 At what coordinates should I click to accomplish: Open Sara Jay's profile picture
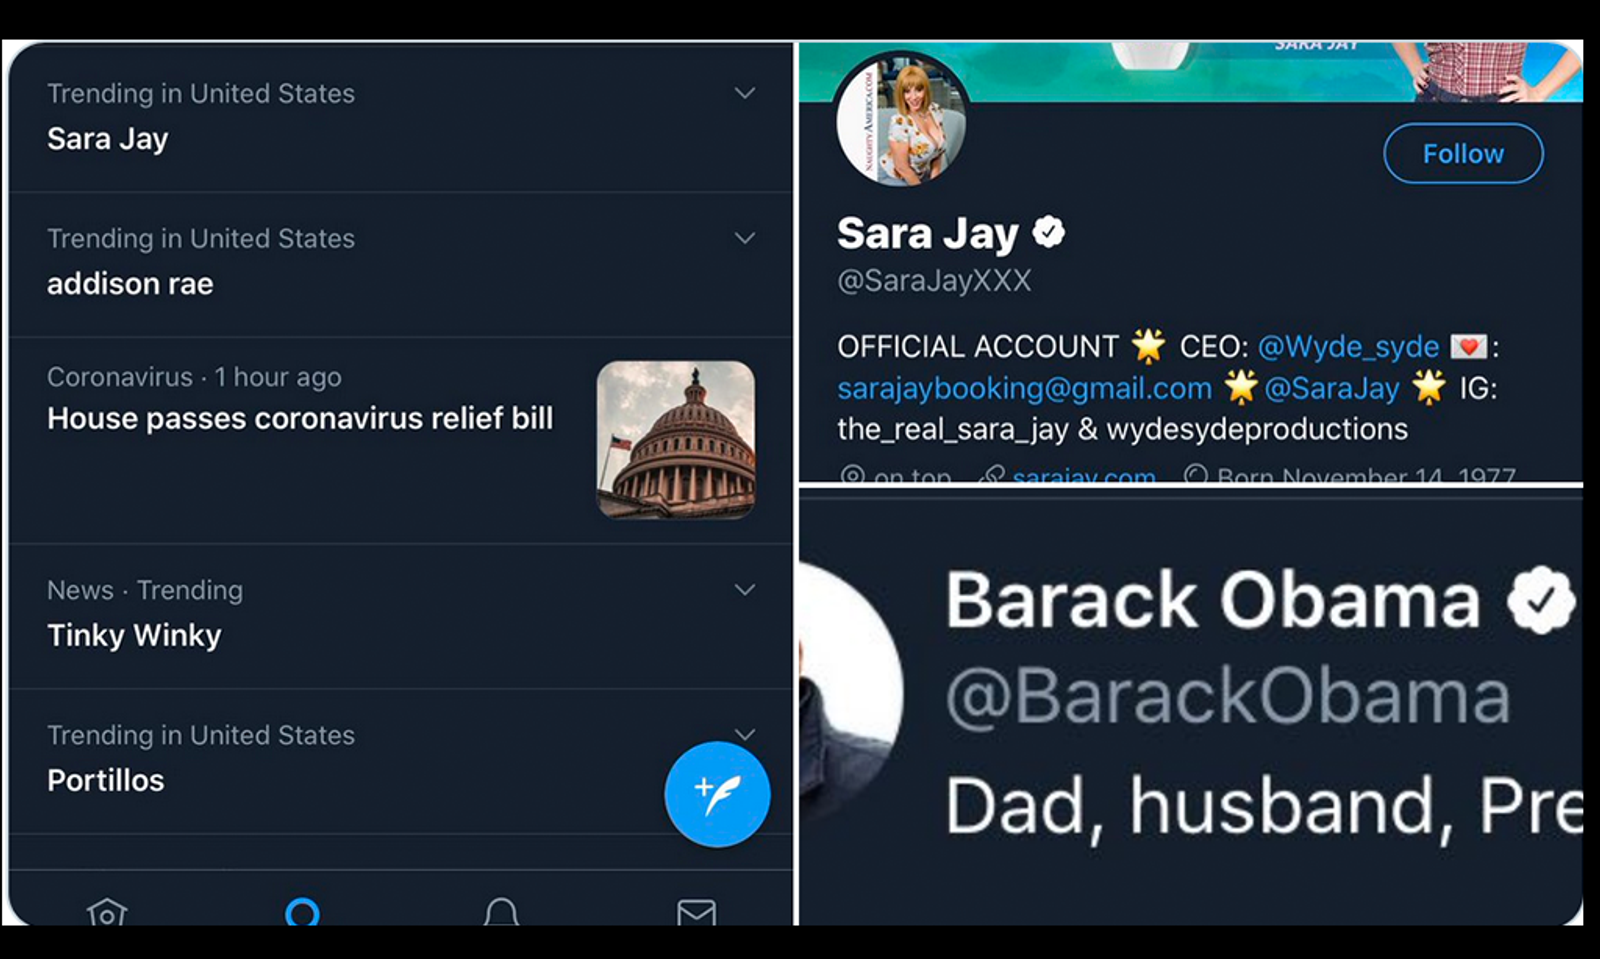pyautogui.click(x=902, y=121)
